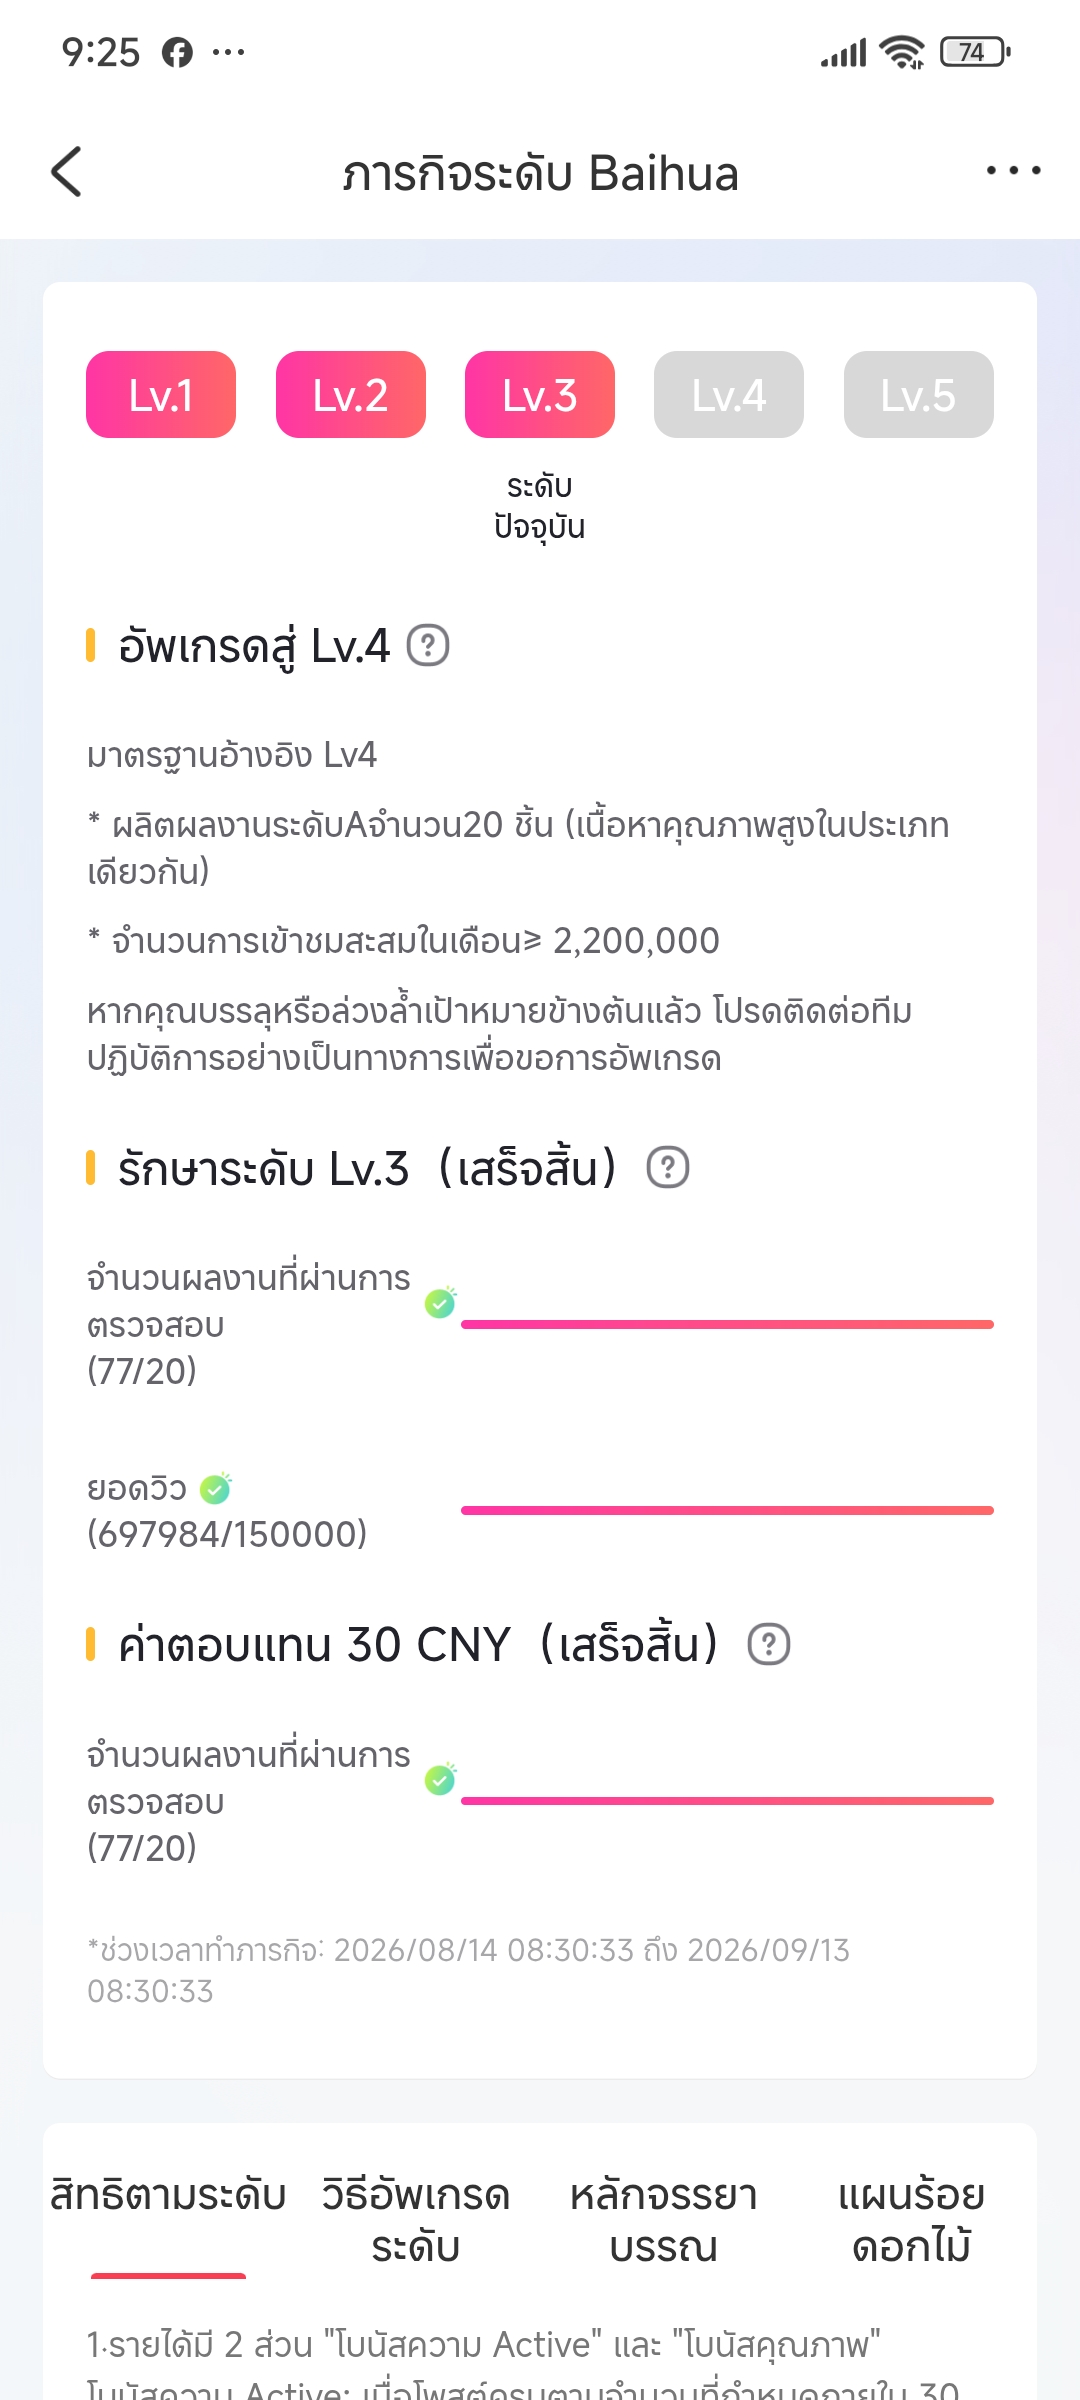Viewport: 1080px width, 2400px height.
Task: Tap Facebook notification icon in status bar
Action: click(177, 52)
